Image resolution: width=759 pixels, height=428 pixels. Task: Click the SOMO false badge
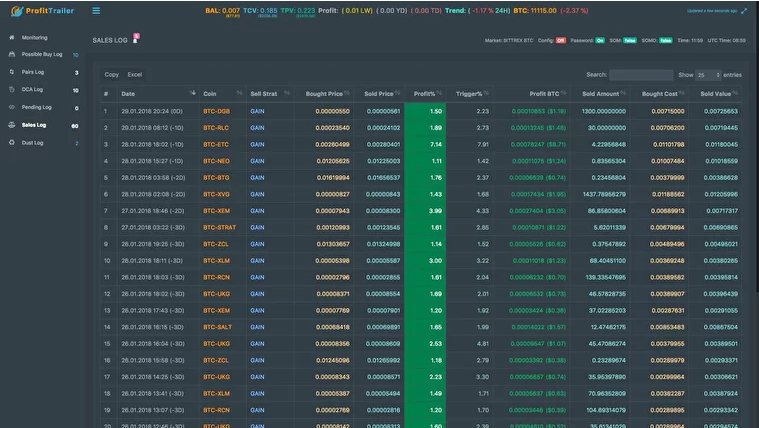click(x=666, y=41)
